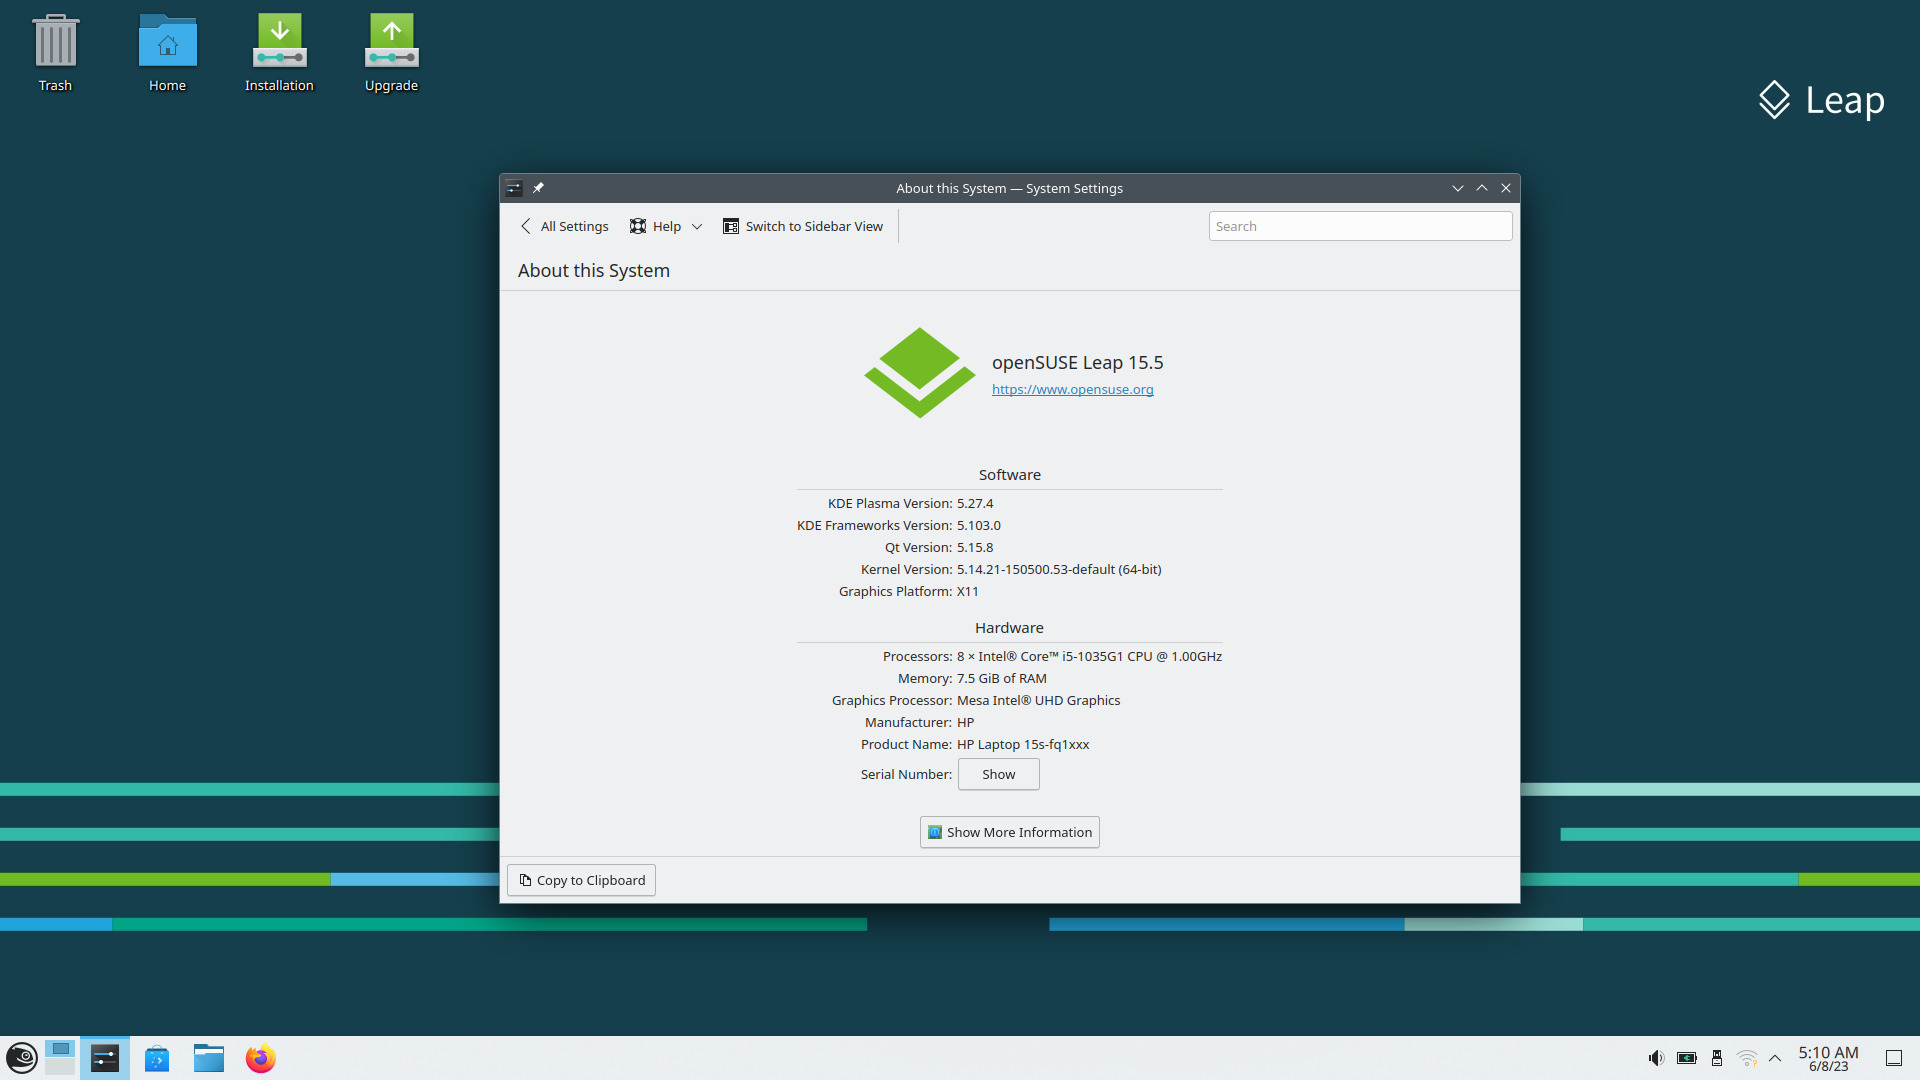This screenshot has height=1080, width=1920.
Task: Pin window on all desktops
Action: pyautogui.click(x=538, y=188)
